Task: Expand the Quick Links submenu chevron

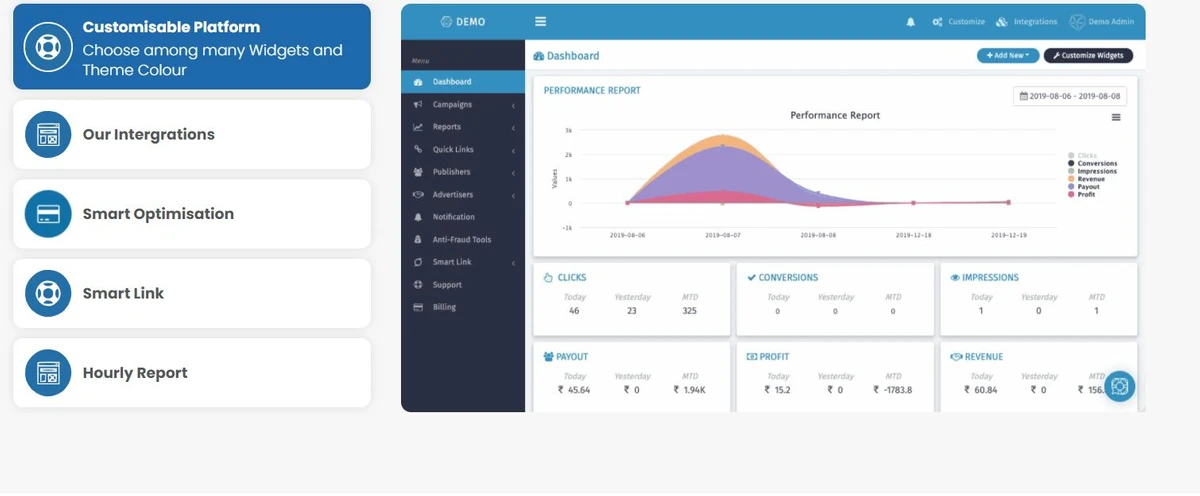Action: click(513, 150)
